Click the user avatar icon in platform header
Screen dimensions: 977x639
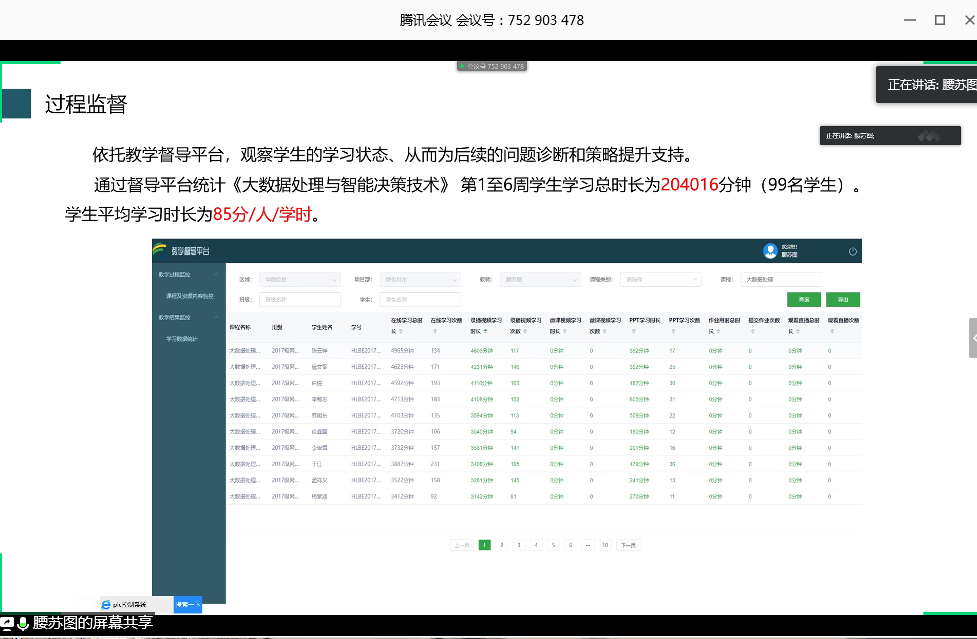770,251
